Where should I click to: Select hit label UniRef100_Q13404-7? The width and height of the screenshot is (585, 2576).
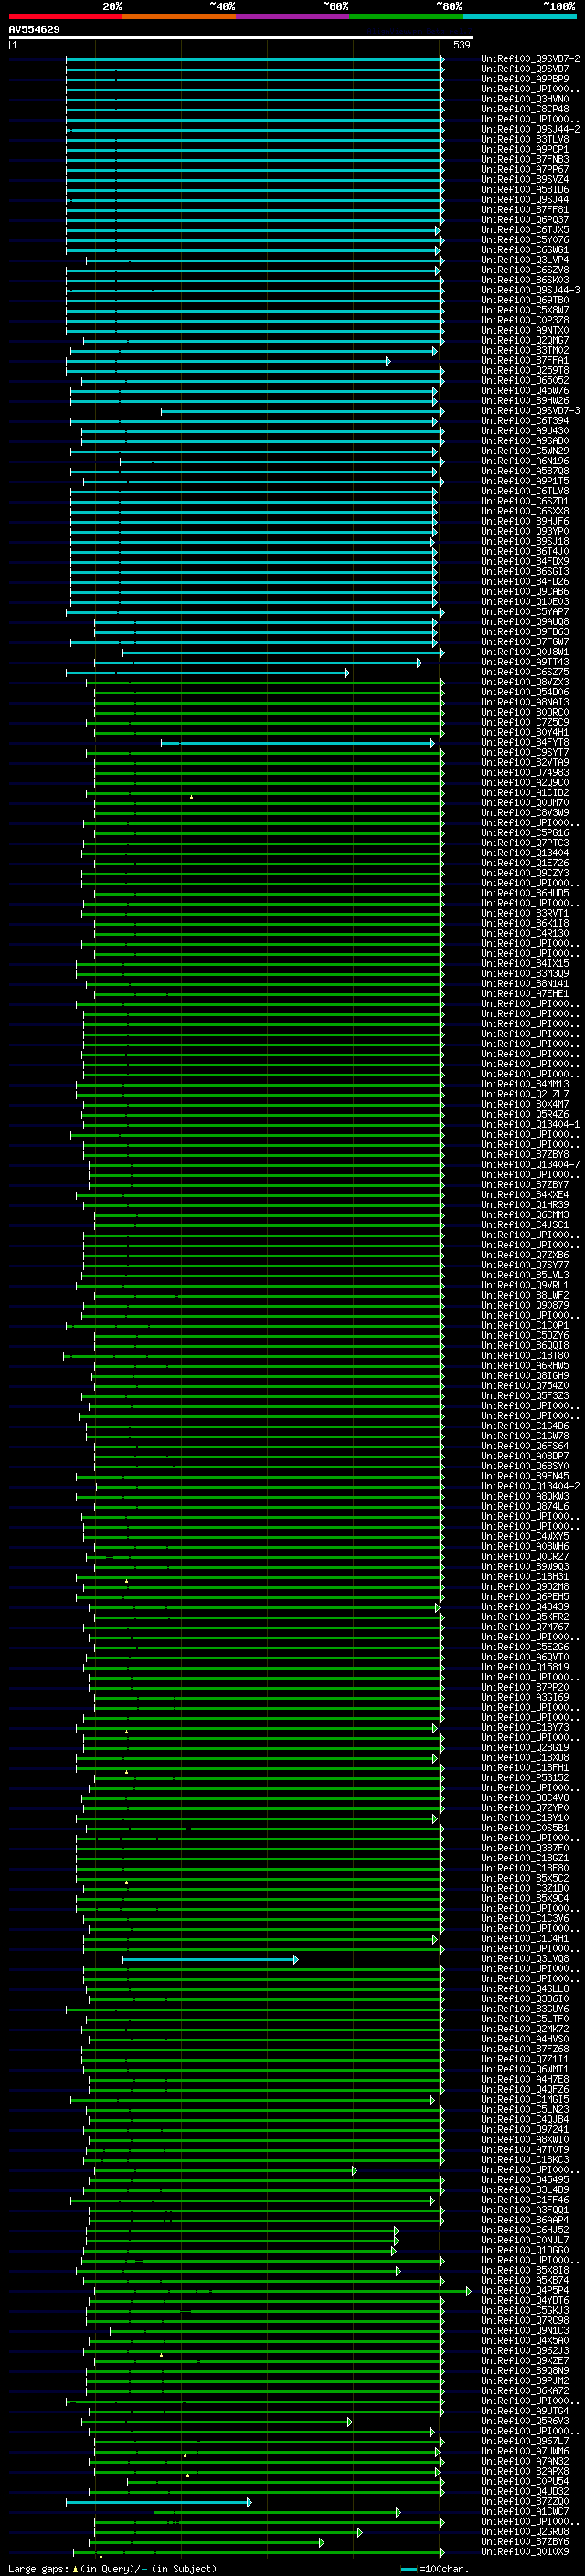(x=530, y=1165)
